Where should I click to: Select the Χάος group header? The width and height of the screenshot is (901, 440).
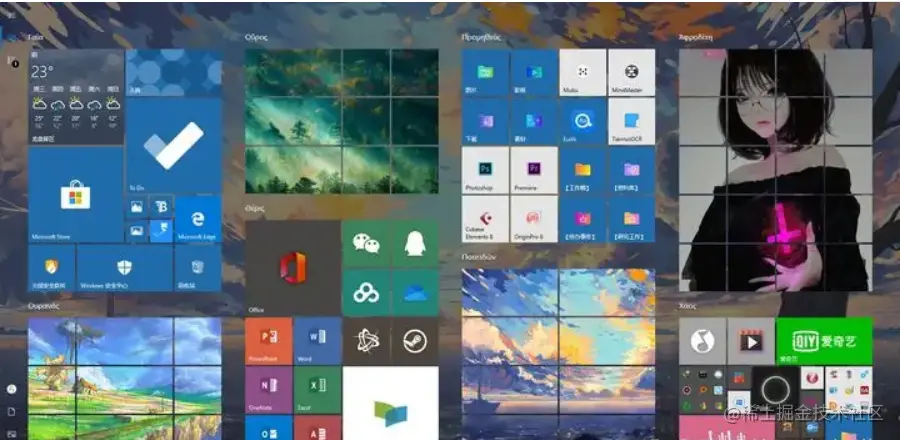(x=687, y=306)
